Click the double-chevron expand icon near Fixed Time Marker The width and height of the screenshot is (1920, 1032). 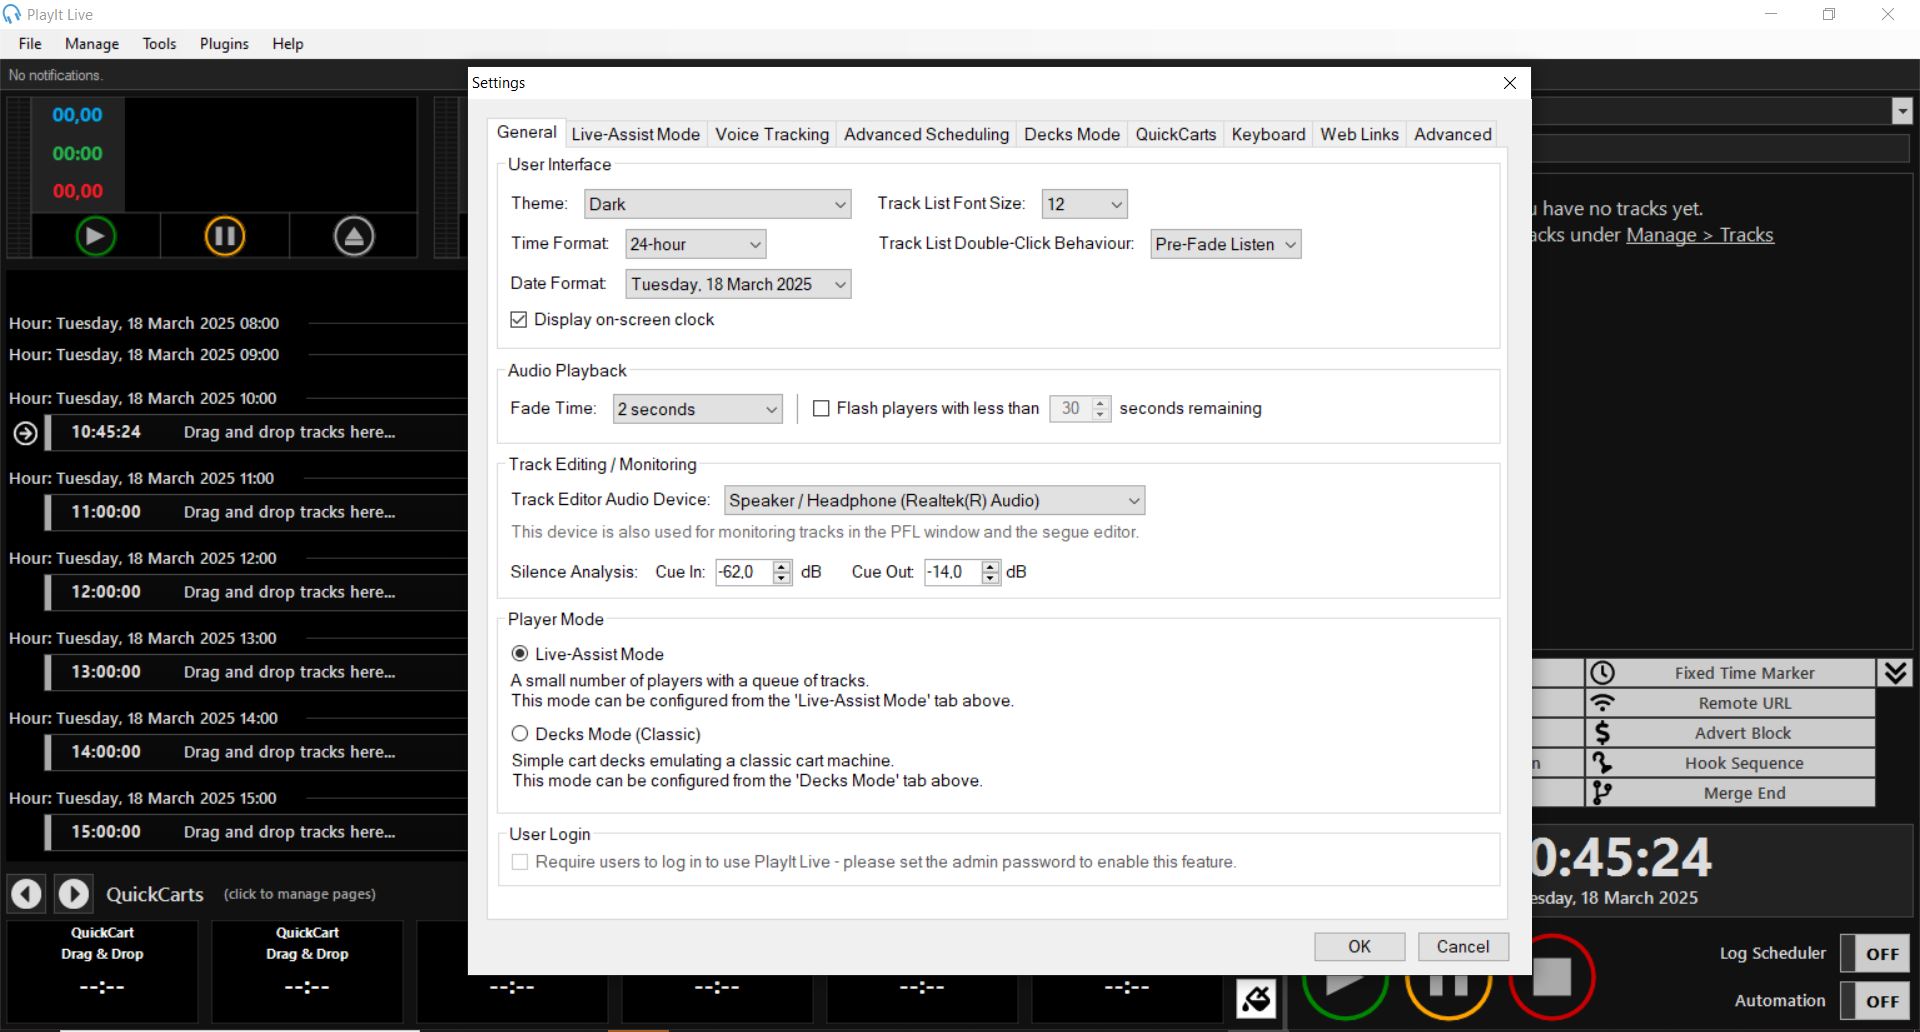pyautogui.click(x=1896, y=672)
